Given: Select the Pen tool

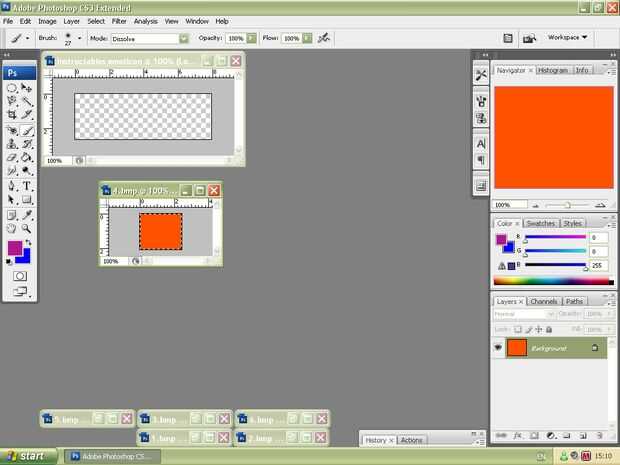Looking at the screenshot, I should 12,186.
